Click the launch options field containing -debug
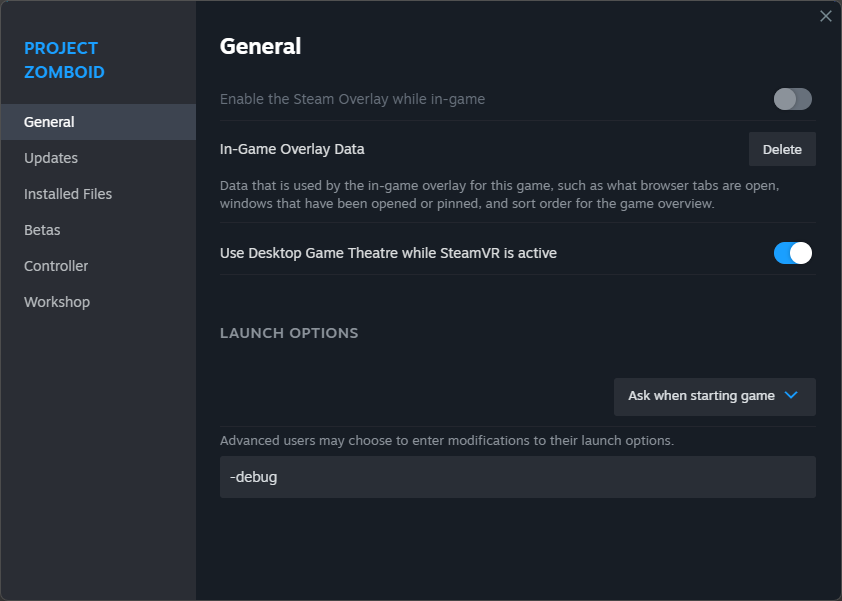Viewport: 842px width, 601px height. pyautogui.click(x=517, y=477)
